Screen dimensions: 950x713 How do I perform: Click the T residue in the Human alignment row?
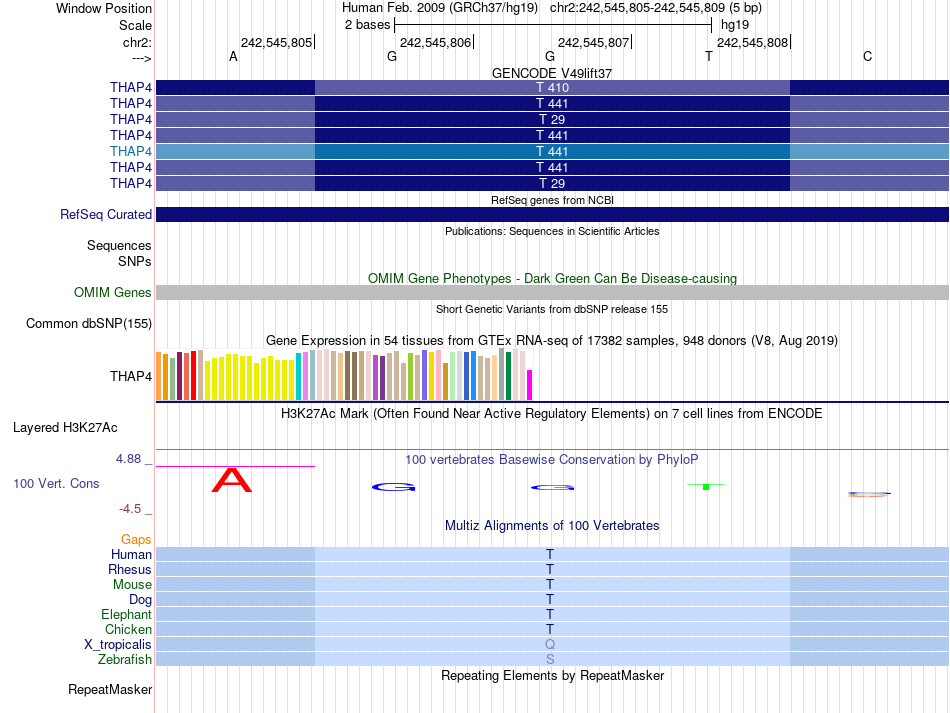coord(550,554)
